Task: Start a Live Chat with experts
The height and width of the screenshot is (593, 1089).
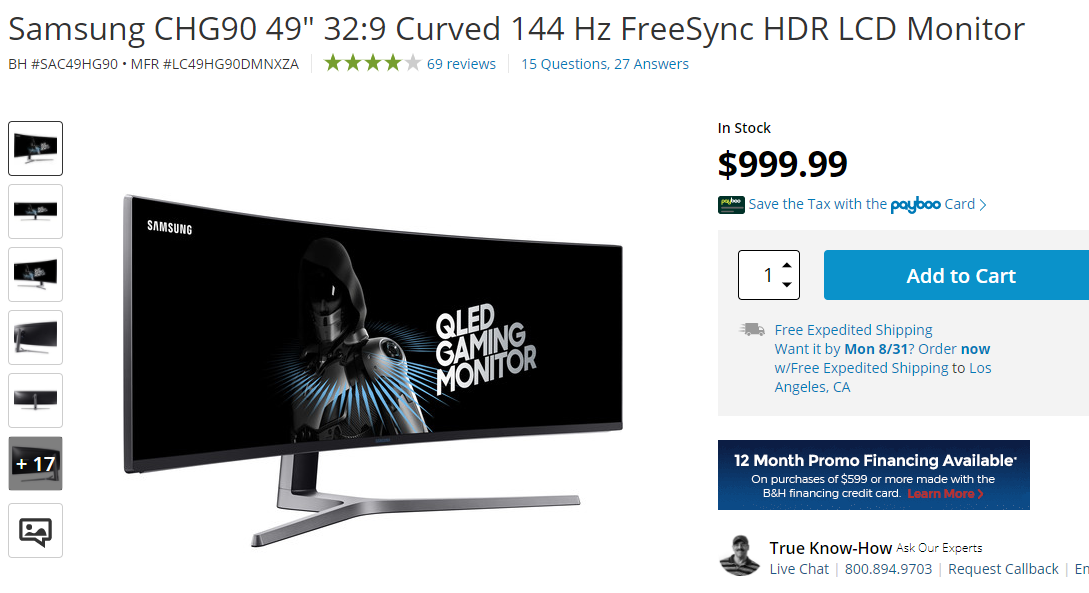Action: 799,569
